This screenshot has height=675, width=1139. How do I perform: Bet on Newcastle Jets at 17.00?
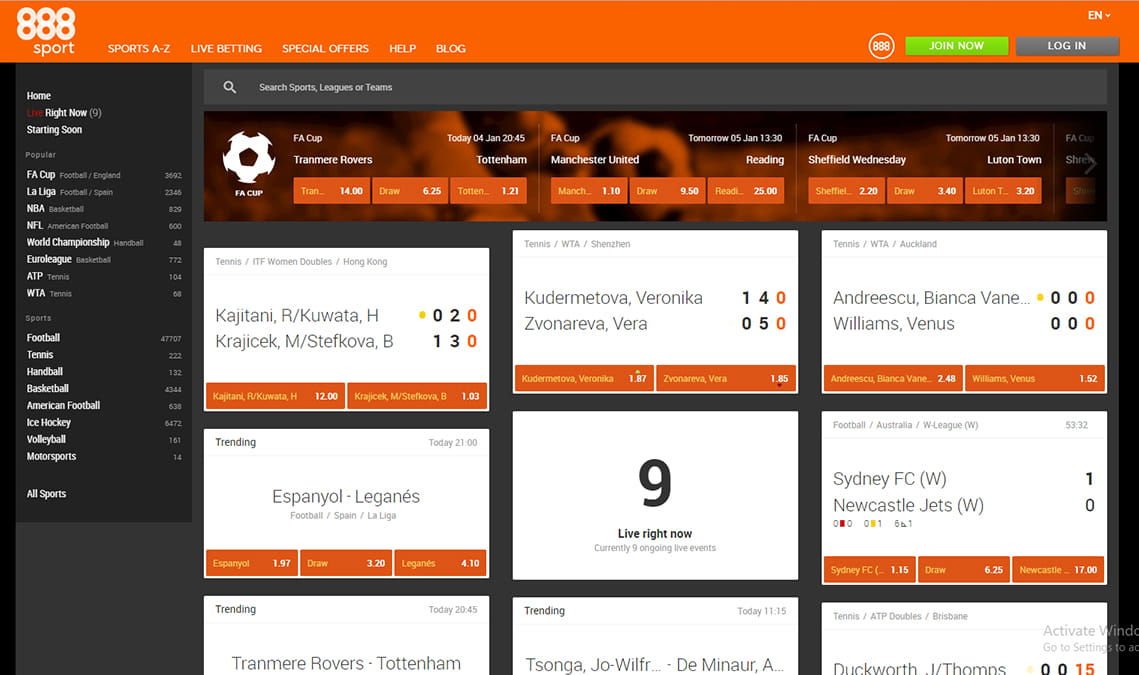1058,570
